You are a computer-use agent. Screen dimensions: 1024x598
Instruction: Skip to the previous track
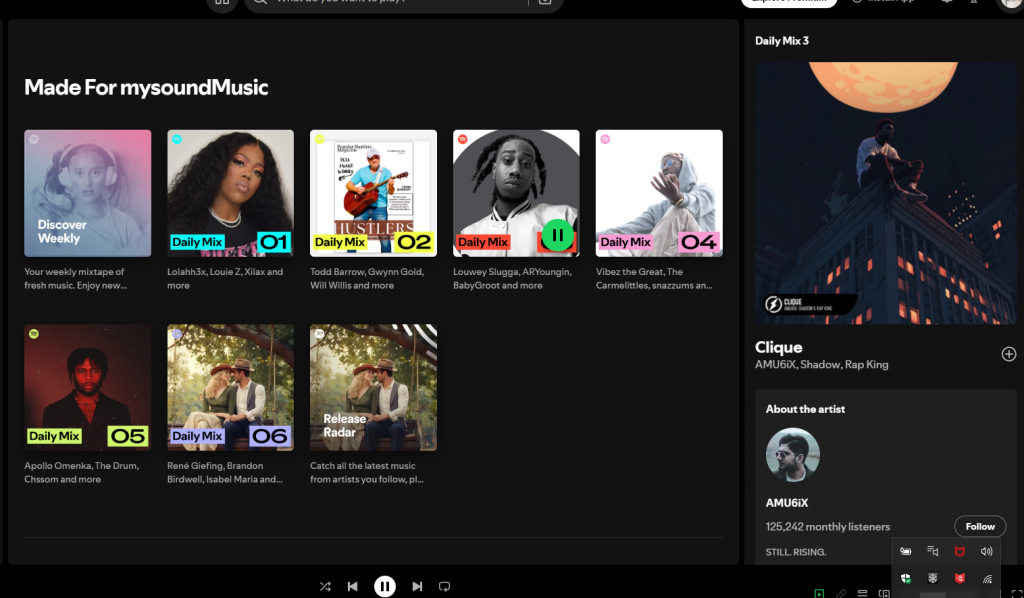coord(353,586)
